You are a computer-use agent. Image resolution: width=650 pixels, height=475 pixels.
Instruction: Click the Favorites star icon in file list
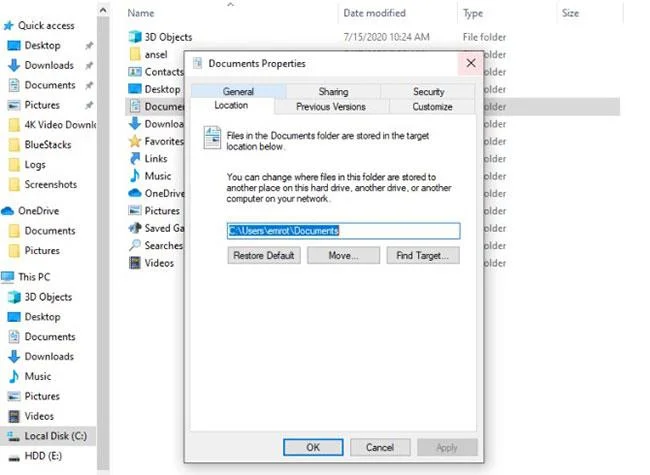tap(135, 141)
